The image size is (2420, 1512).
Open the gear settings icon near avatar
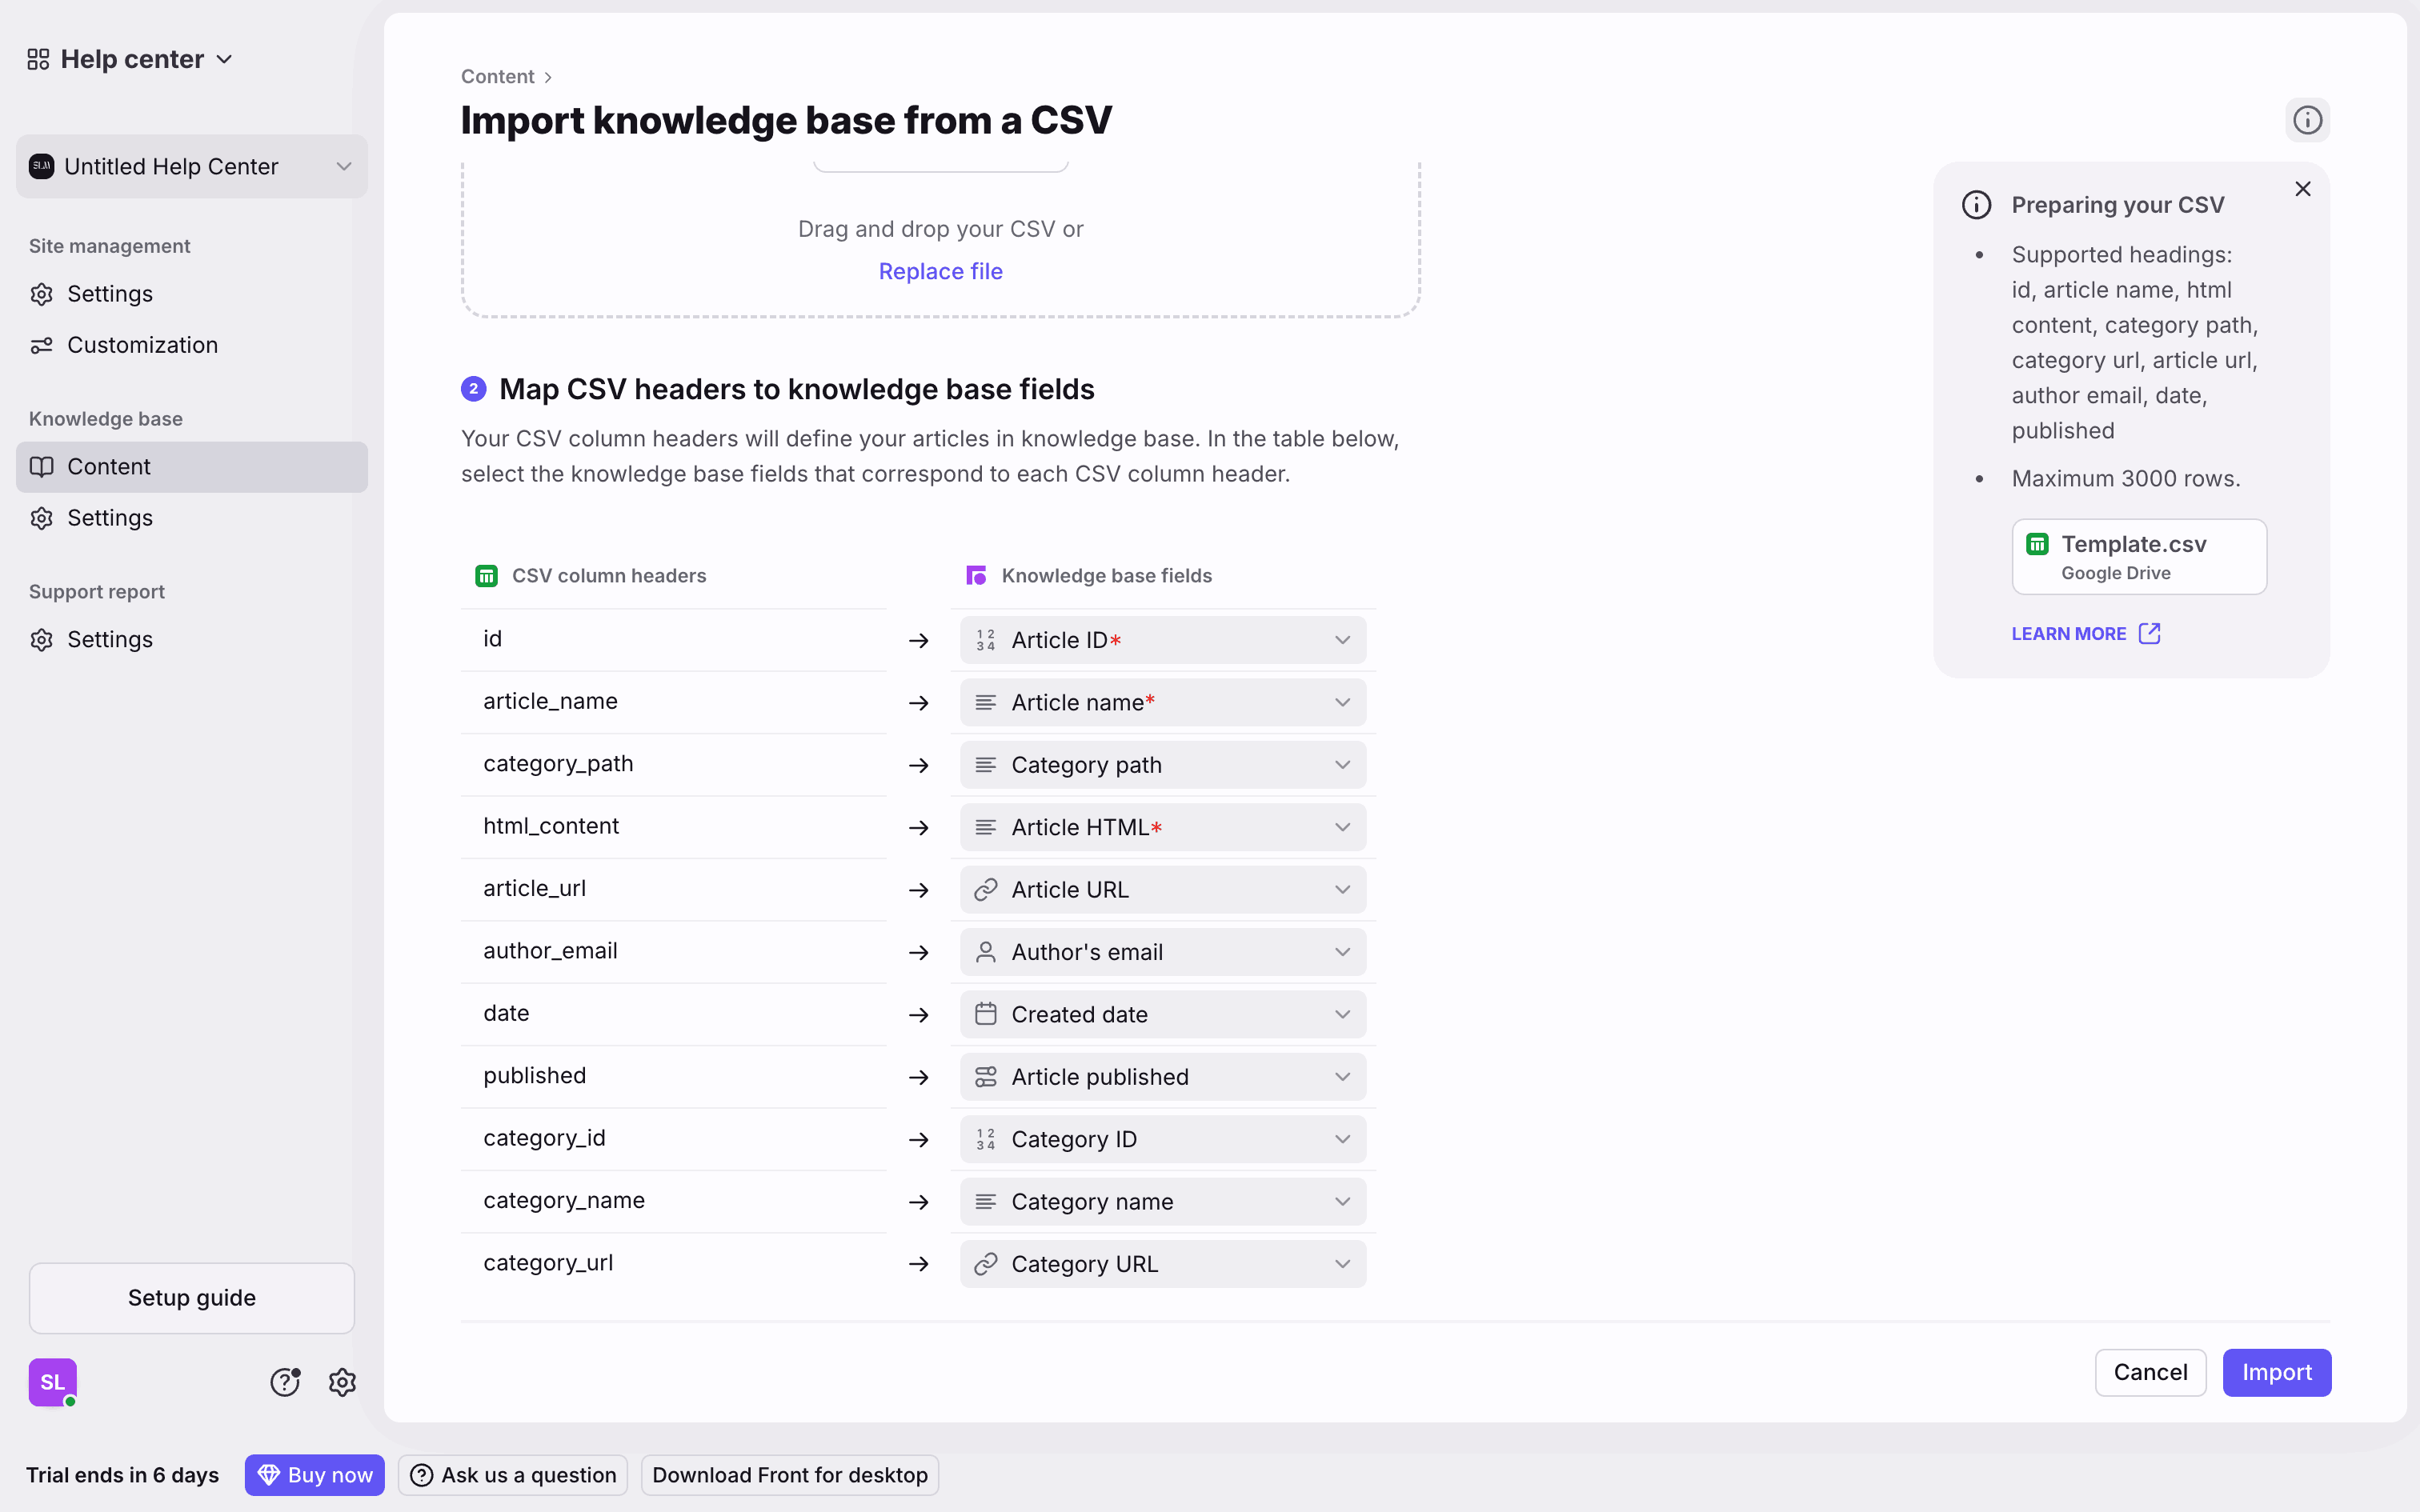pos(342,1382)
